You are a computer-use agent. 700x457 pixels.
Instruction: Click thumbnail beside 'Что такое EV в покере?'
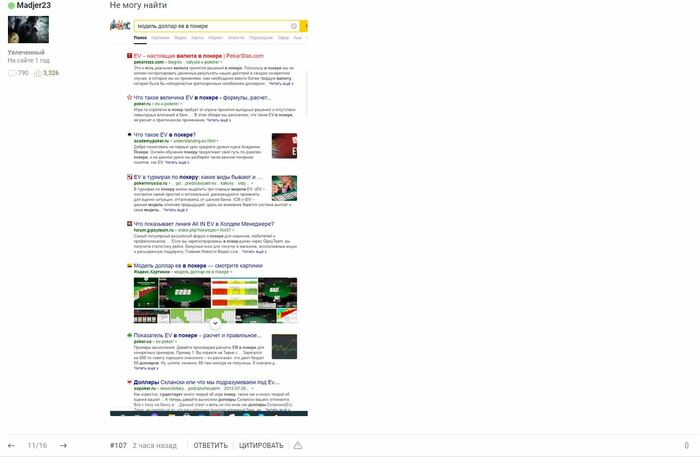point(284,145)
